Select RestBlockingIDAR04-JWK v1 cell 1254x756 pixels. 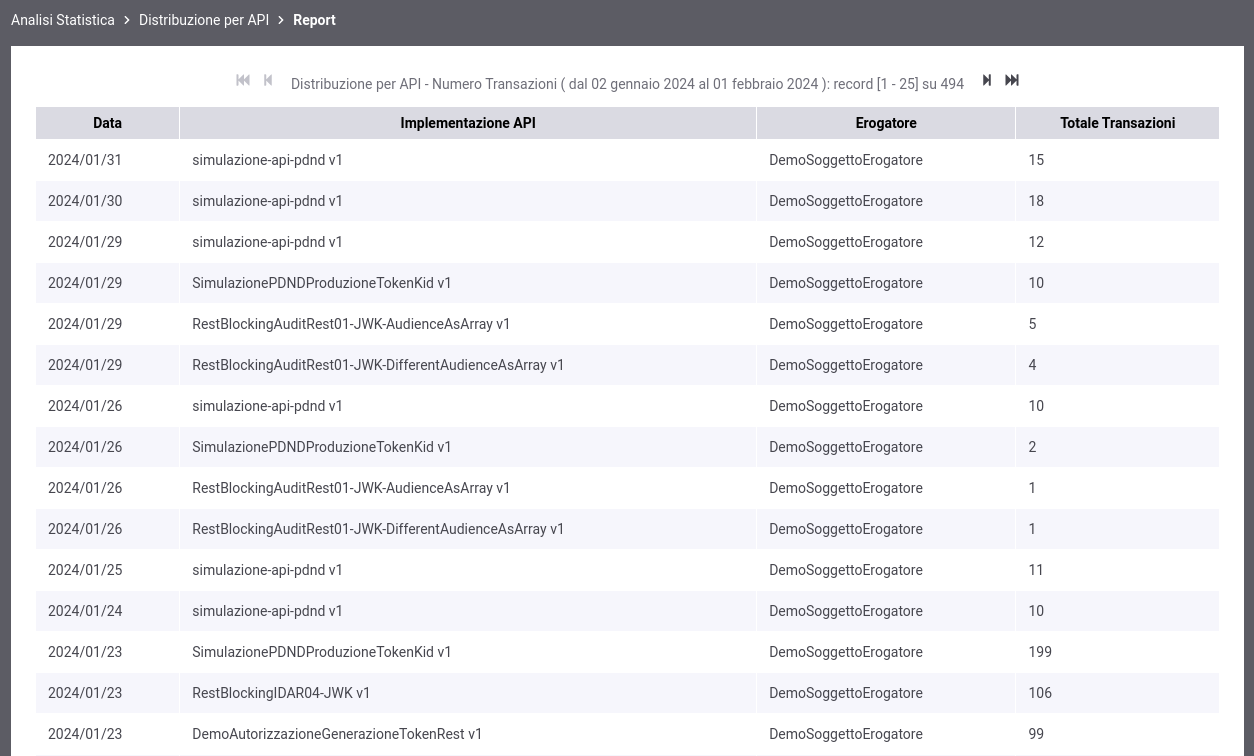click(x=281, y=693)
